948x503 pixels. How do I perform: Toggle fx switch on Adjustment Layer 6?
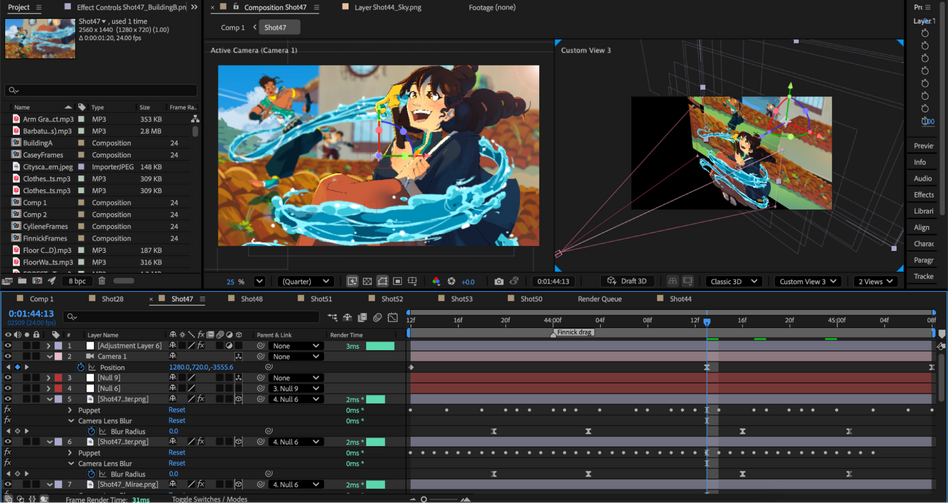click(201, 346)
